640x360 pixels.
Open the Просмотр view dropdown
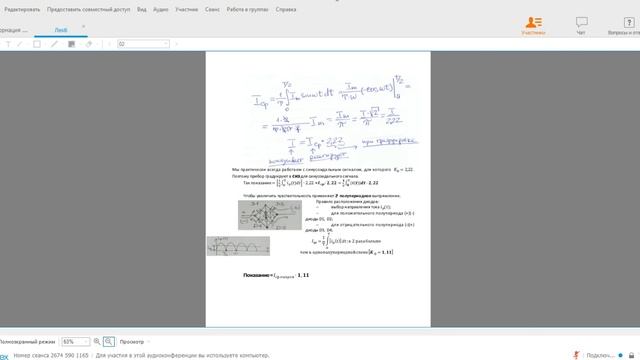pos(134,342)
